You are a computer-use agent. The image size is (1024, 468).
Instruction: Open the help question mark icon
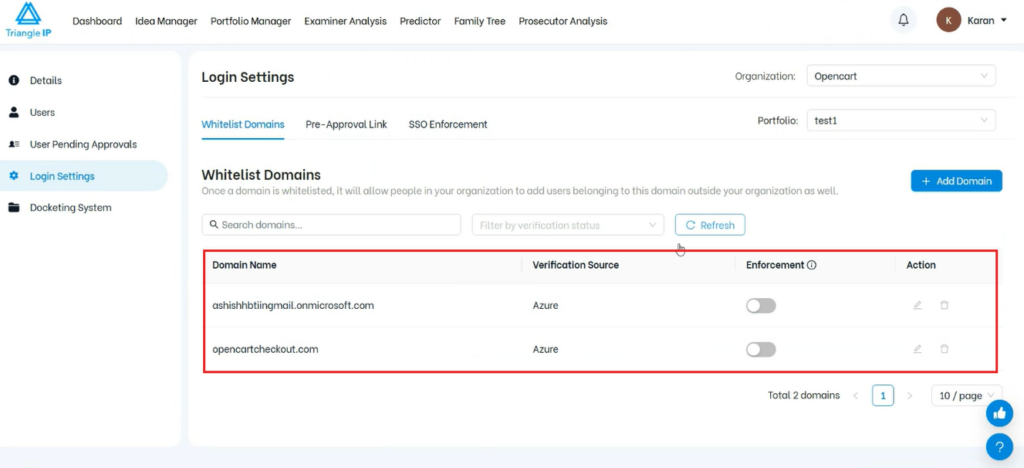pyautogui.click(x=999, y=446)
